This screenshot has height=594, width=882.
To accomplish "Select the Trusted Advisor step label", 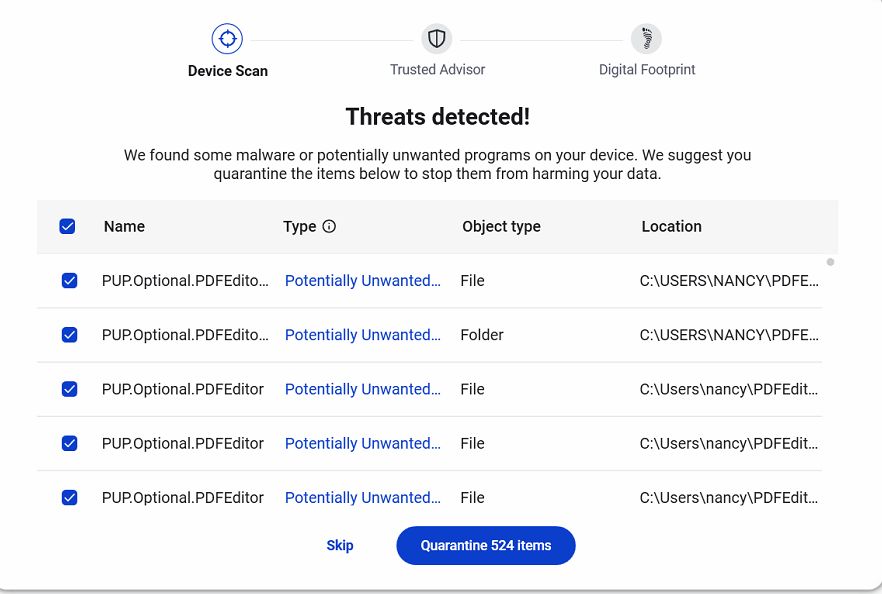I will coord(437,70).
